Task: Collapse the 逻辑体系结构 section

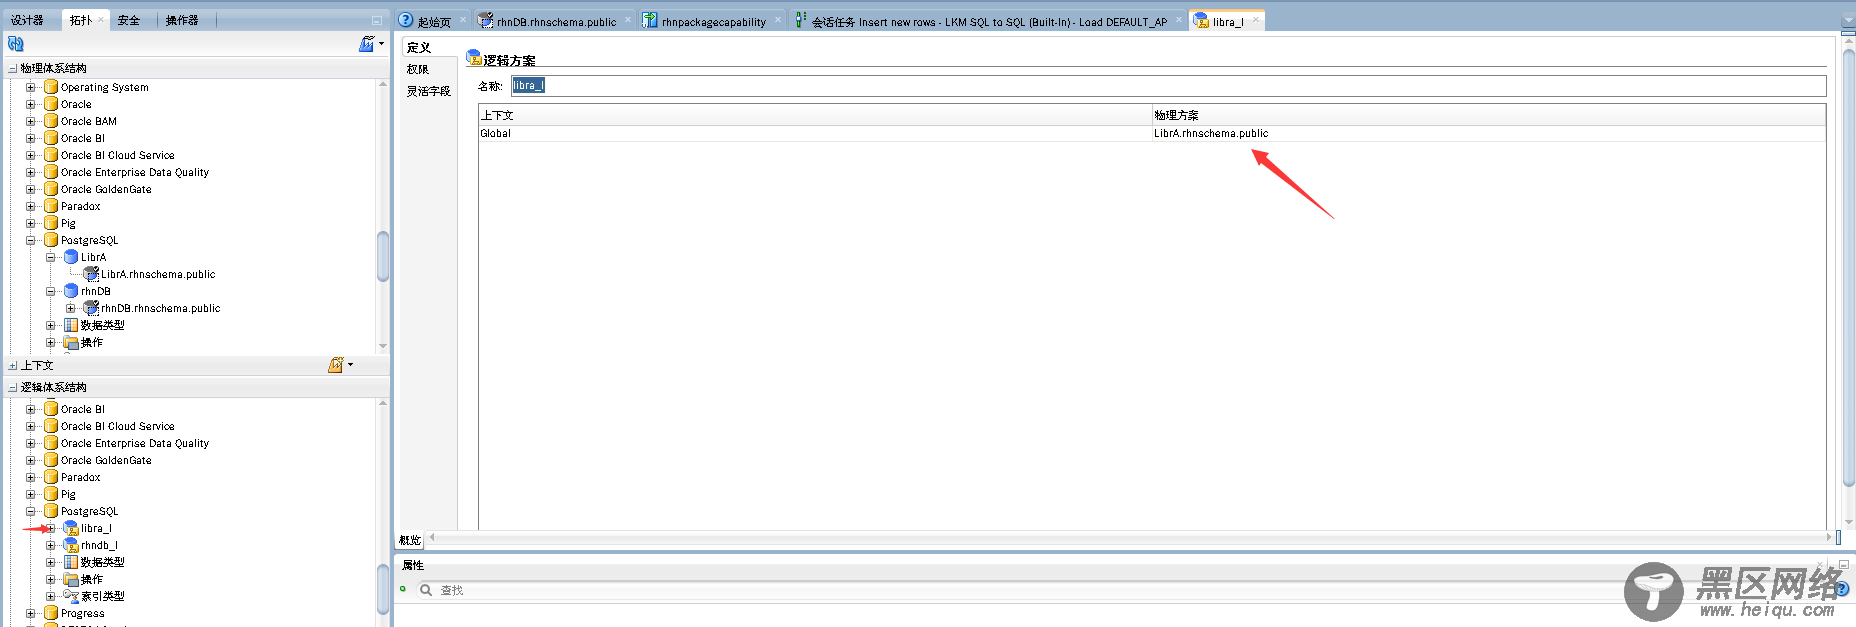Action: [13, 388]
